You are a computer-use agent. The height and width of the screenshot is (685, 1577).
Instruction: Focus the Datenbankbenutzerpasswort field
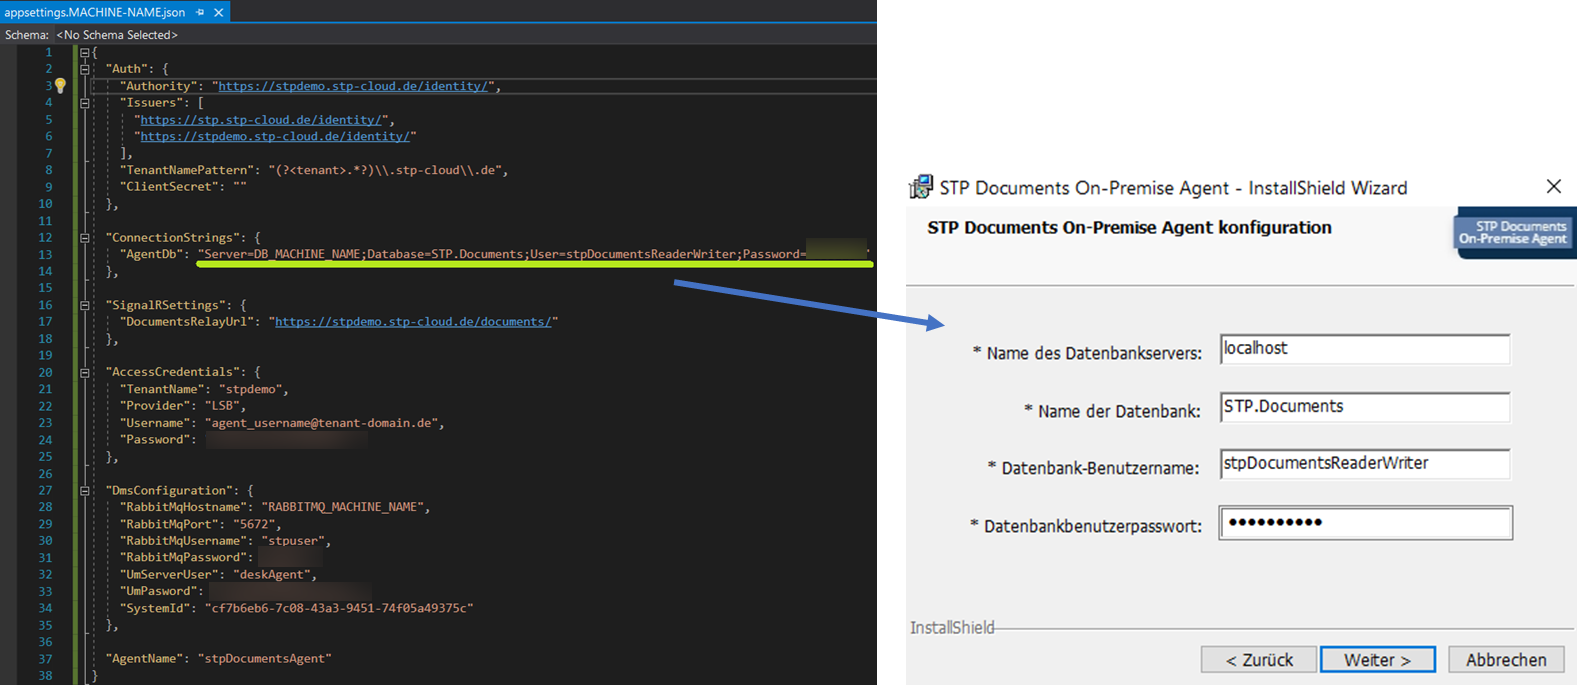(1365, 523)
